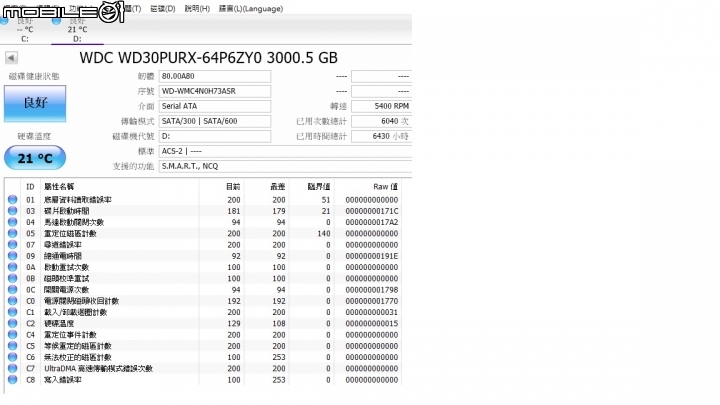Click the status circle for attribute 07
The width and height of the screenshot is (720, 405).
pyautogui.click(x=12, y=244)
